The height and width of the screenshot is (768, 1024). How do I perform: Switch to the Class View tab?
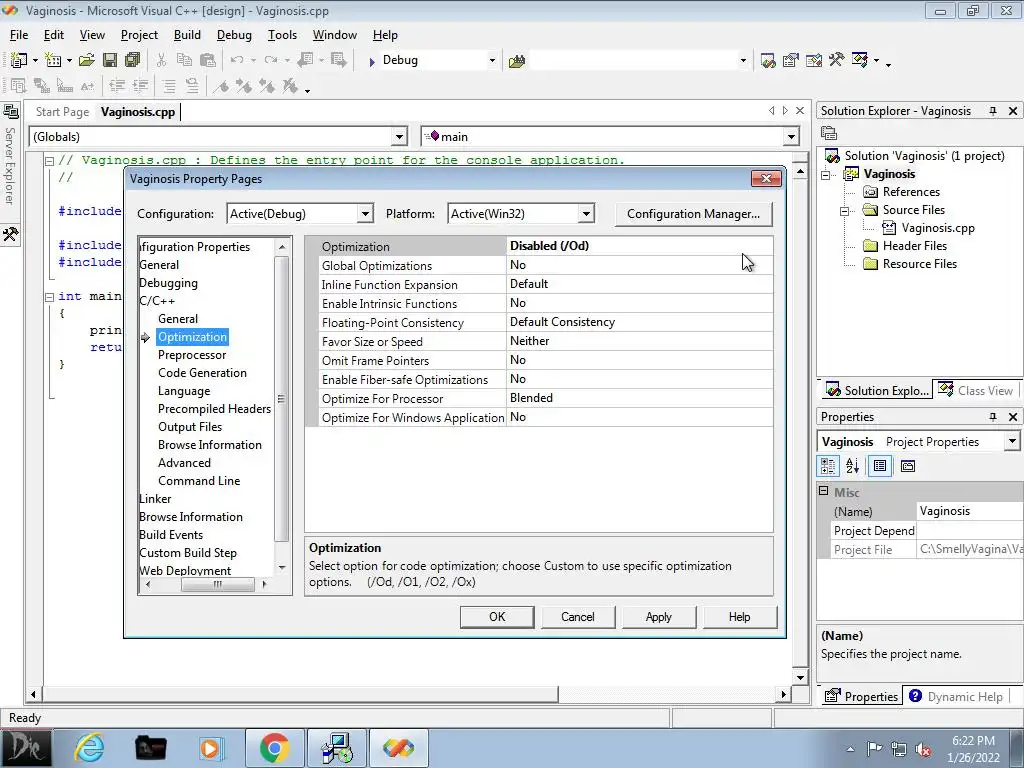pos(976,391)
